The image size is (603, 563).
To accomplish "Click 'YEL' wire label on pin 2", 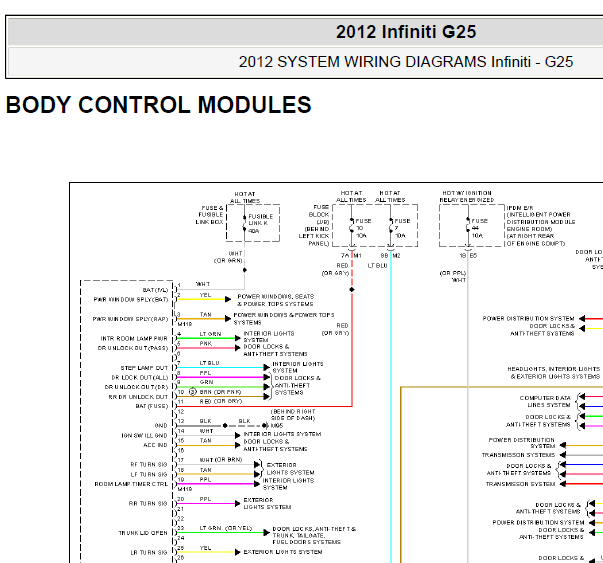I will click(205, 295).
